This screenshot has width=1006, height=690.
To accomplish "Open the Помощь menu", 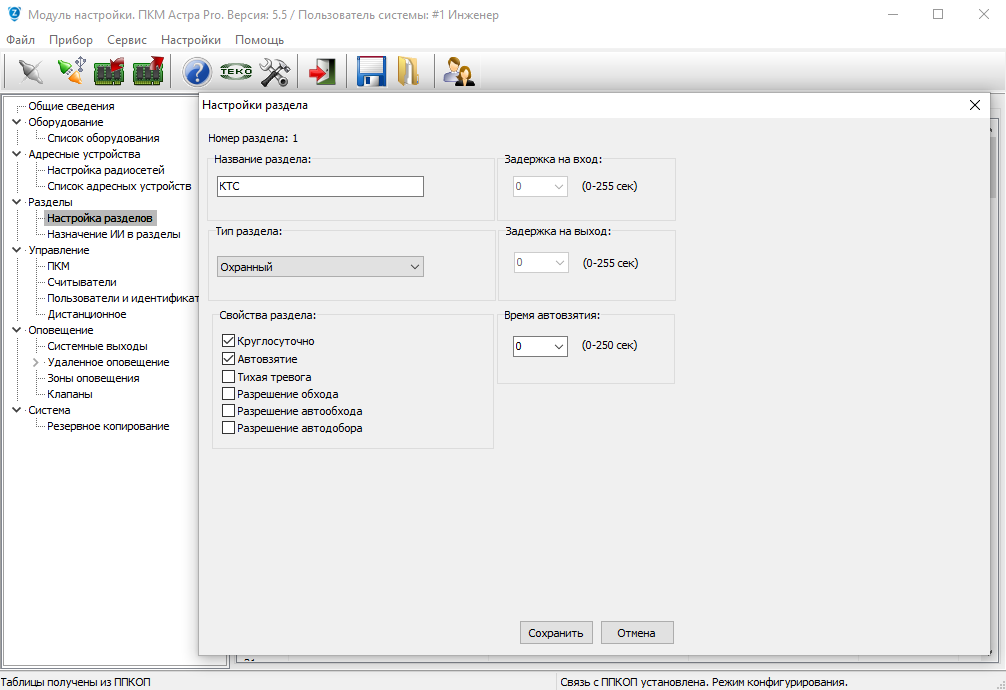I will [259, 40].
